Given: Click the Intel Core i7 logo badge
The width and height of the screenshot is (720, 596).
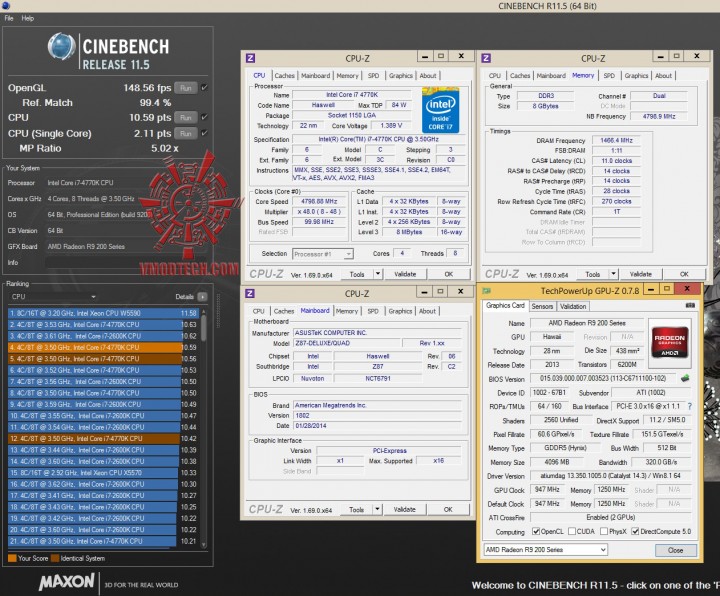Looking at the screenshot, I should click(440, 110).
